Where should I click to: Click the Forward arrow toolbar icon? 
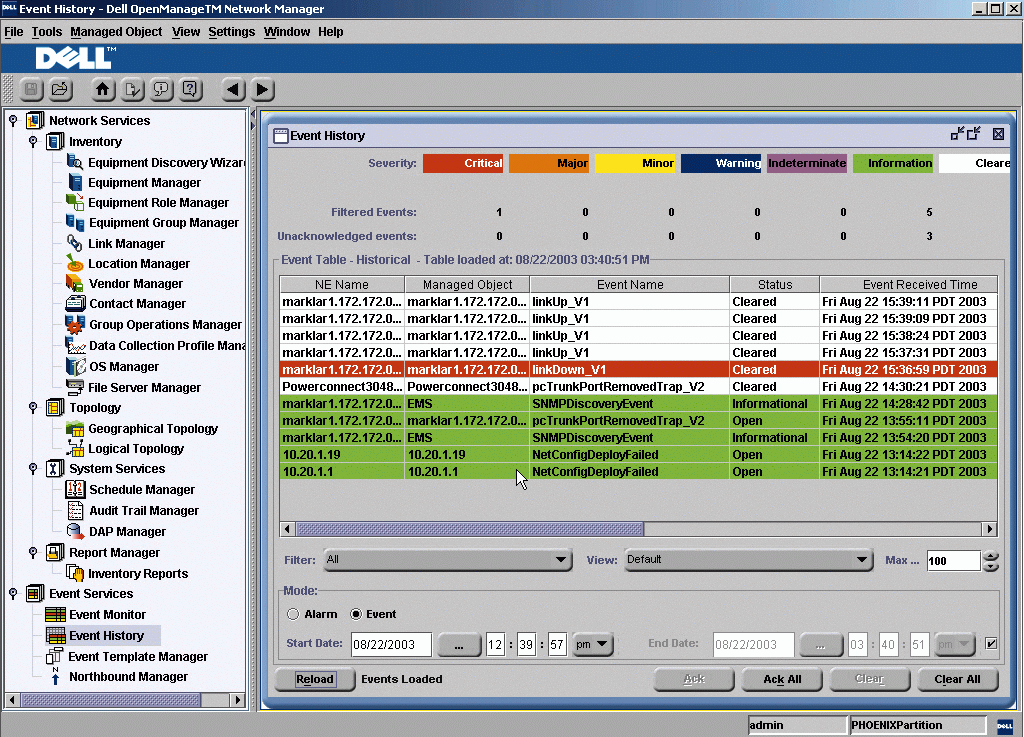point(262,89)
